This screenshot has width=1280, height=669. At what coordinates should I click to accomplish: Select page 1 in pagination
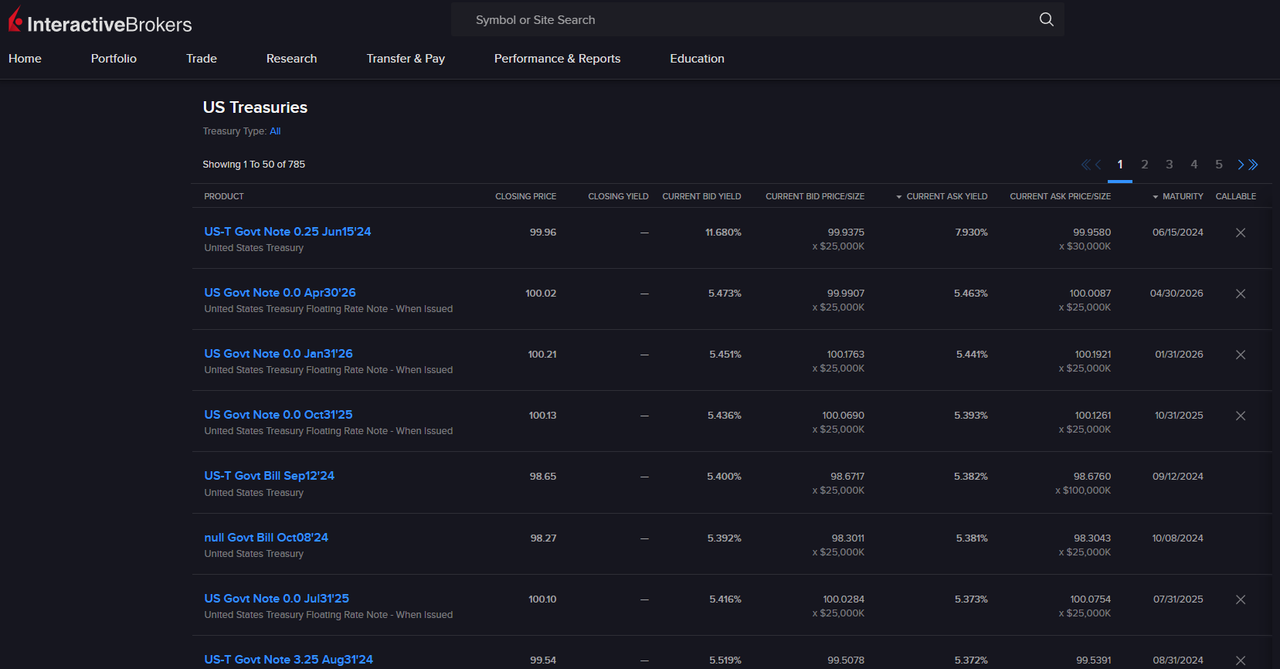point(1120,165)
